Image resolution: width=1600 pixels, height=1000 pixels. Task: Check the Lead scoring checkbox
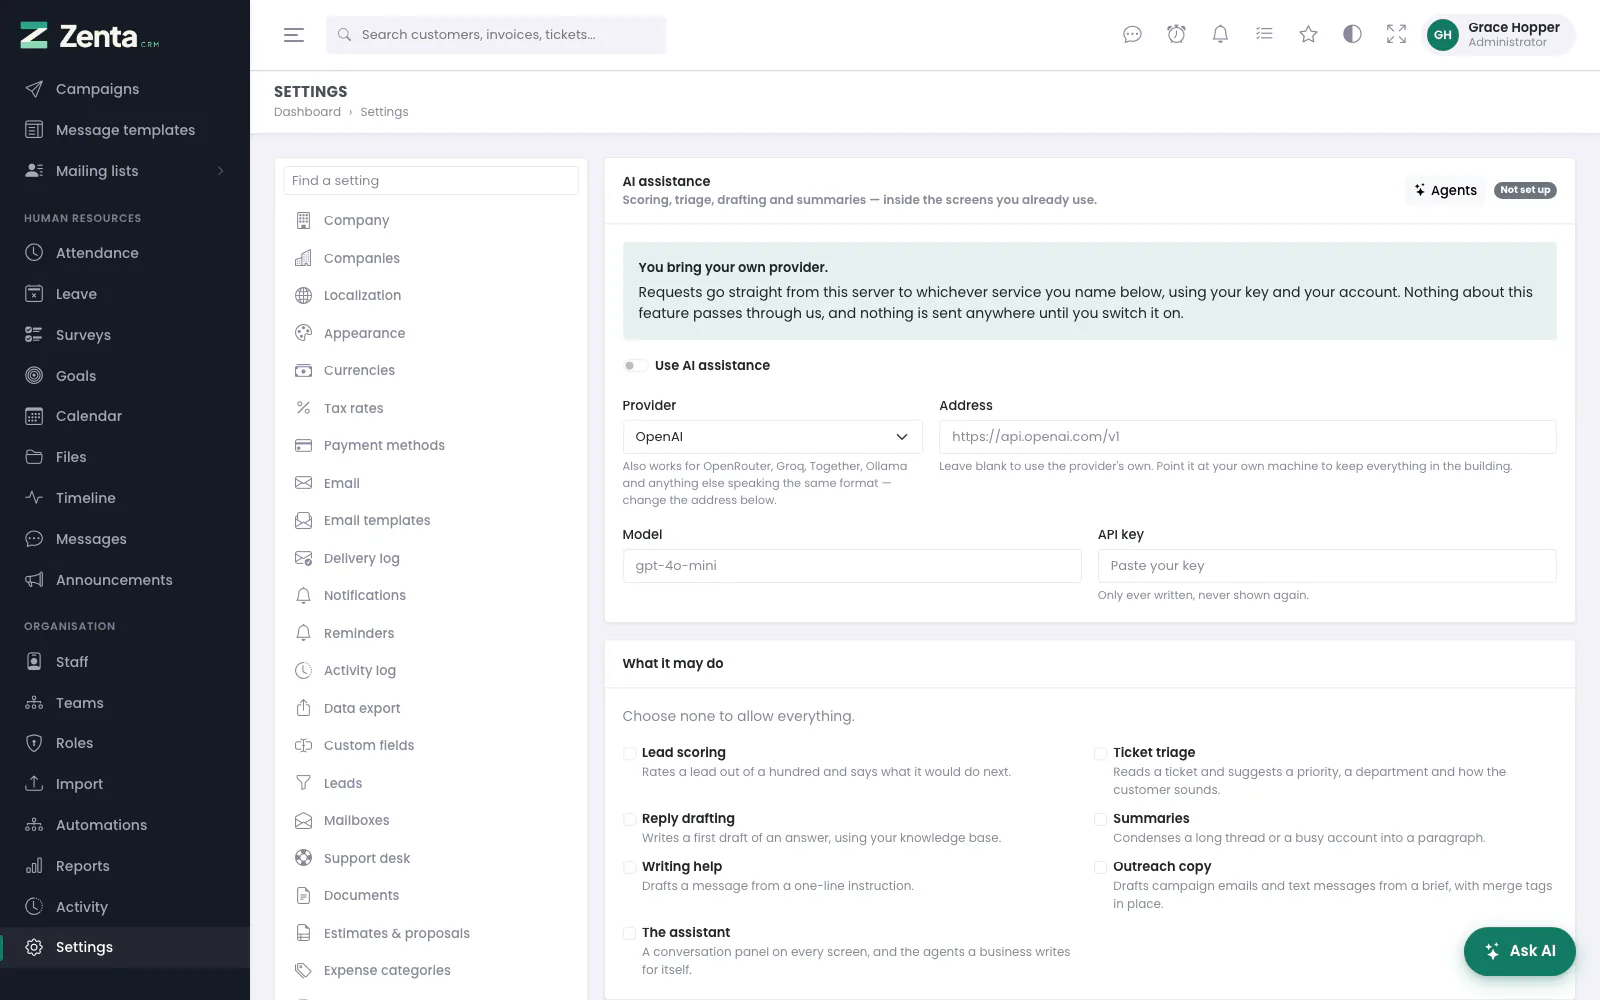(629, 753)
